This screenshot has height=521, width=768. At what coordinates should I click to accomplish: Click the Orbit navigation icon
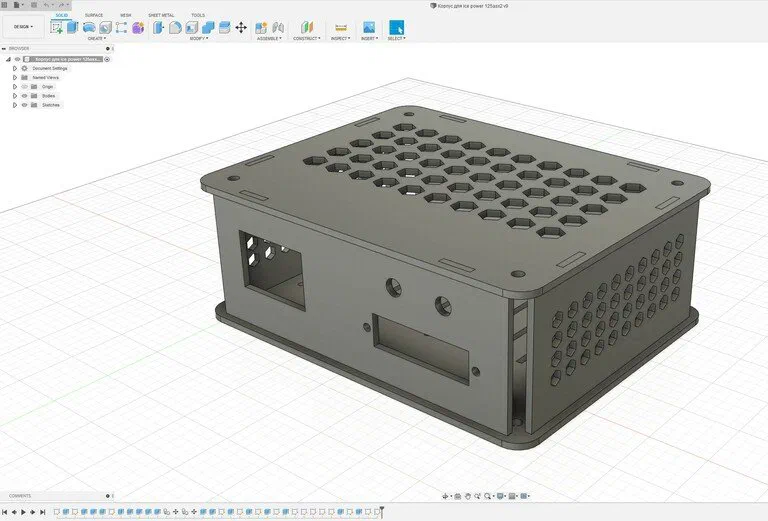point(445,496)
